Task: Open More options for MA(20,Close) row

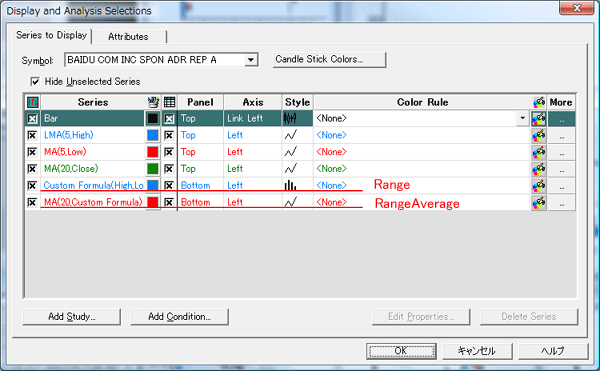Action: 562,169
